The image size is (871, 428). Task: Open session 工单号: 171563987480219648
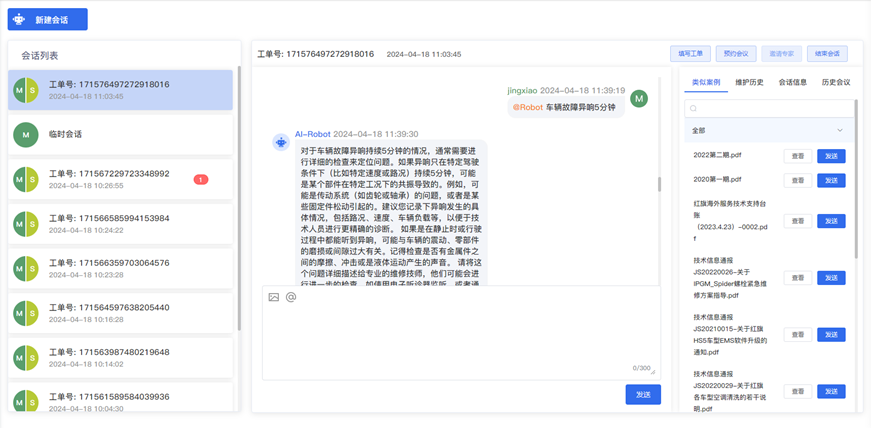click(x=120, y=358)
